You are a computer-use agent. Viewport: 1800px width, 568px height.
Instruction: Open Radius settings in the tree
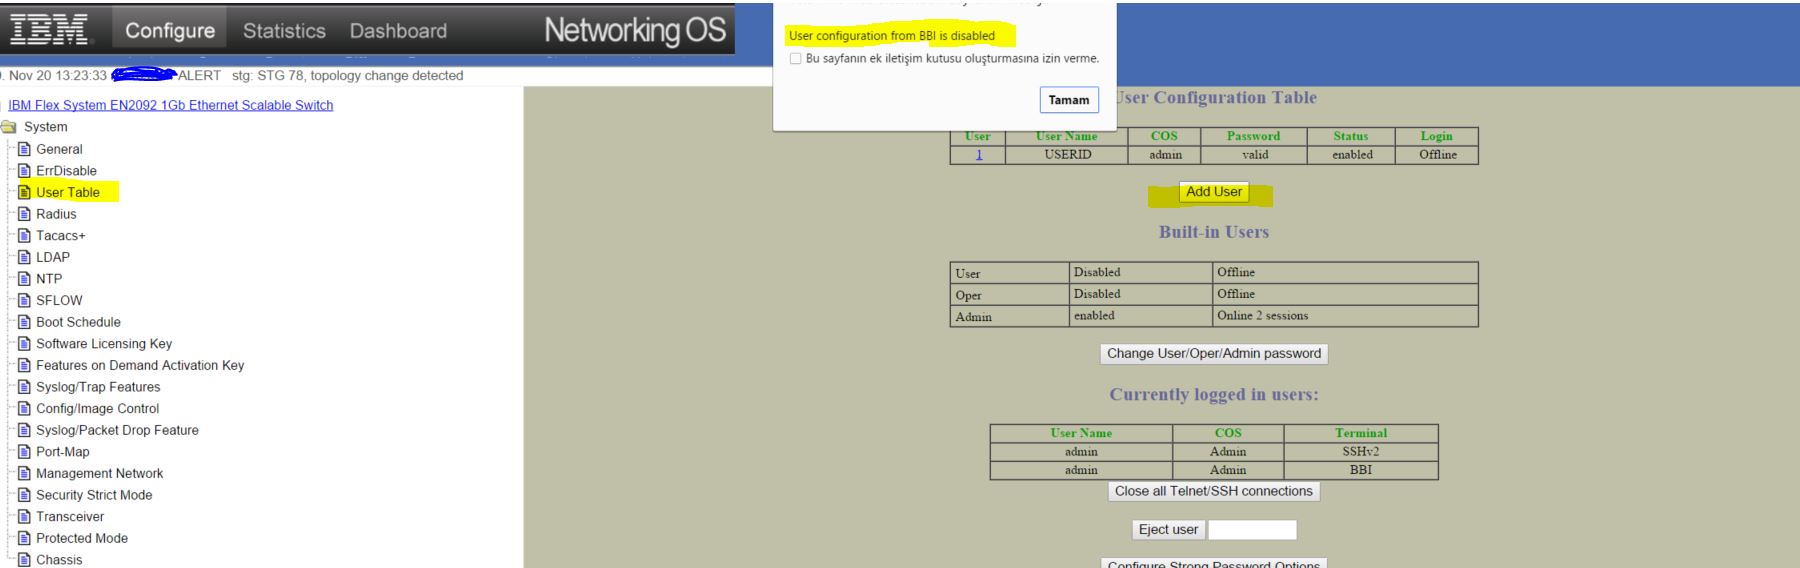[56, 214]
